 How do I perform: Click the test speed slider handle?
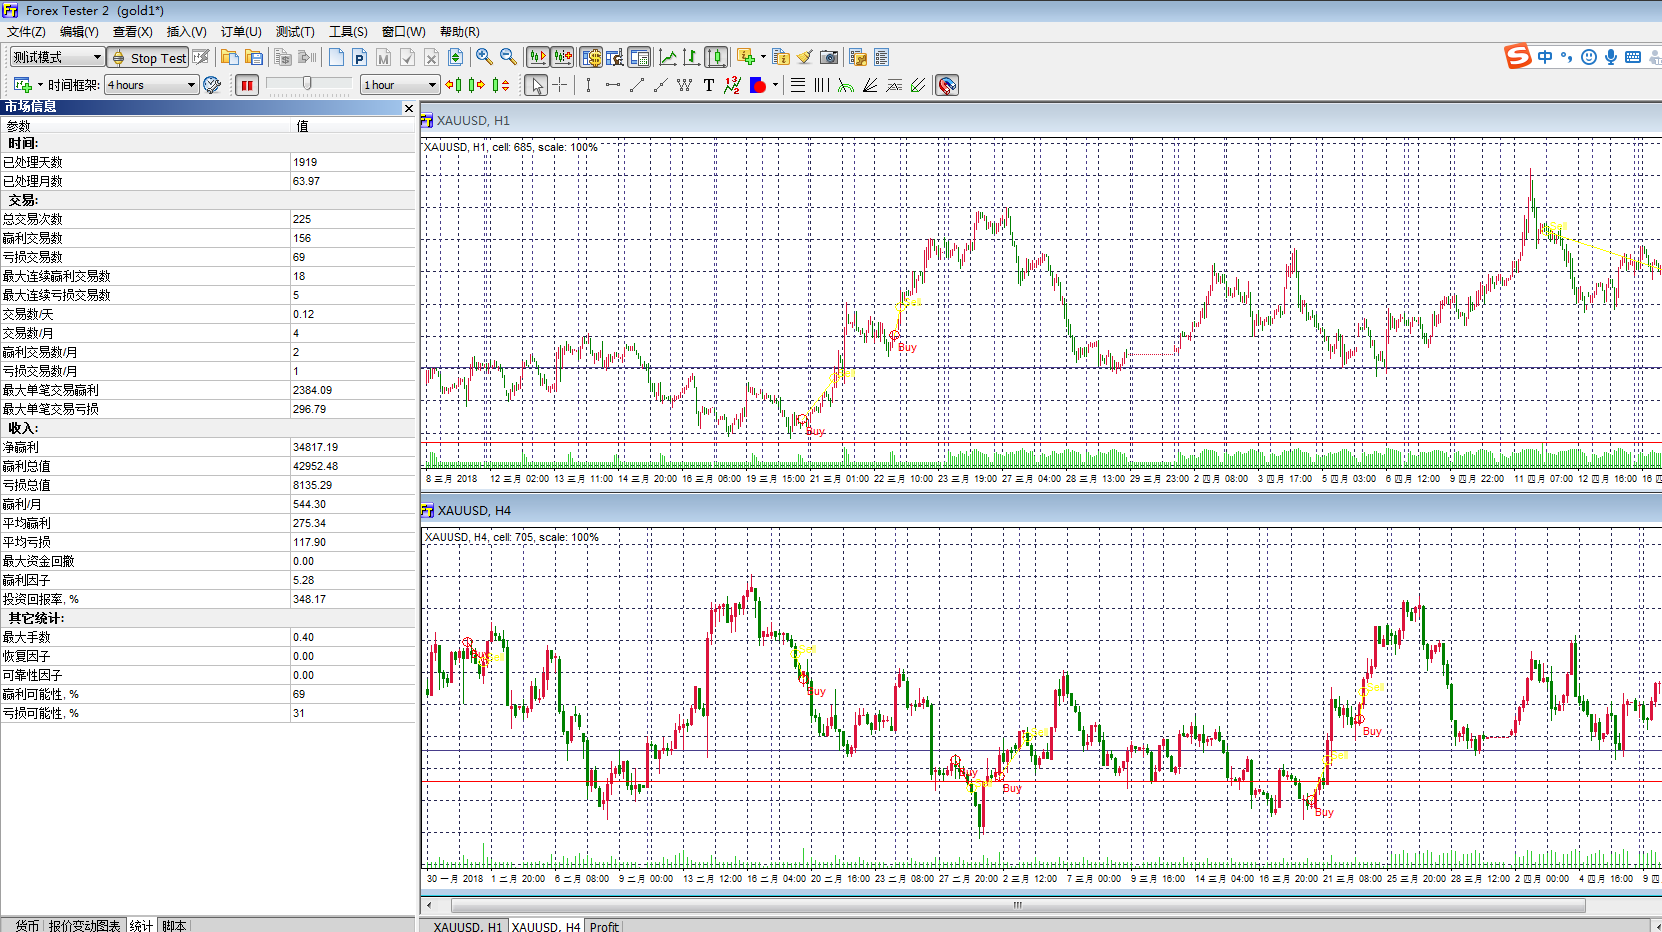pos(307,84)
